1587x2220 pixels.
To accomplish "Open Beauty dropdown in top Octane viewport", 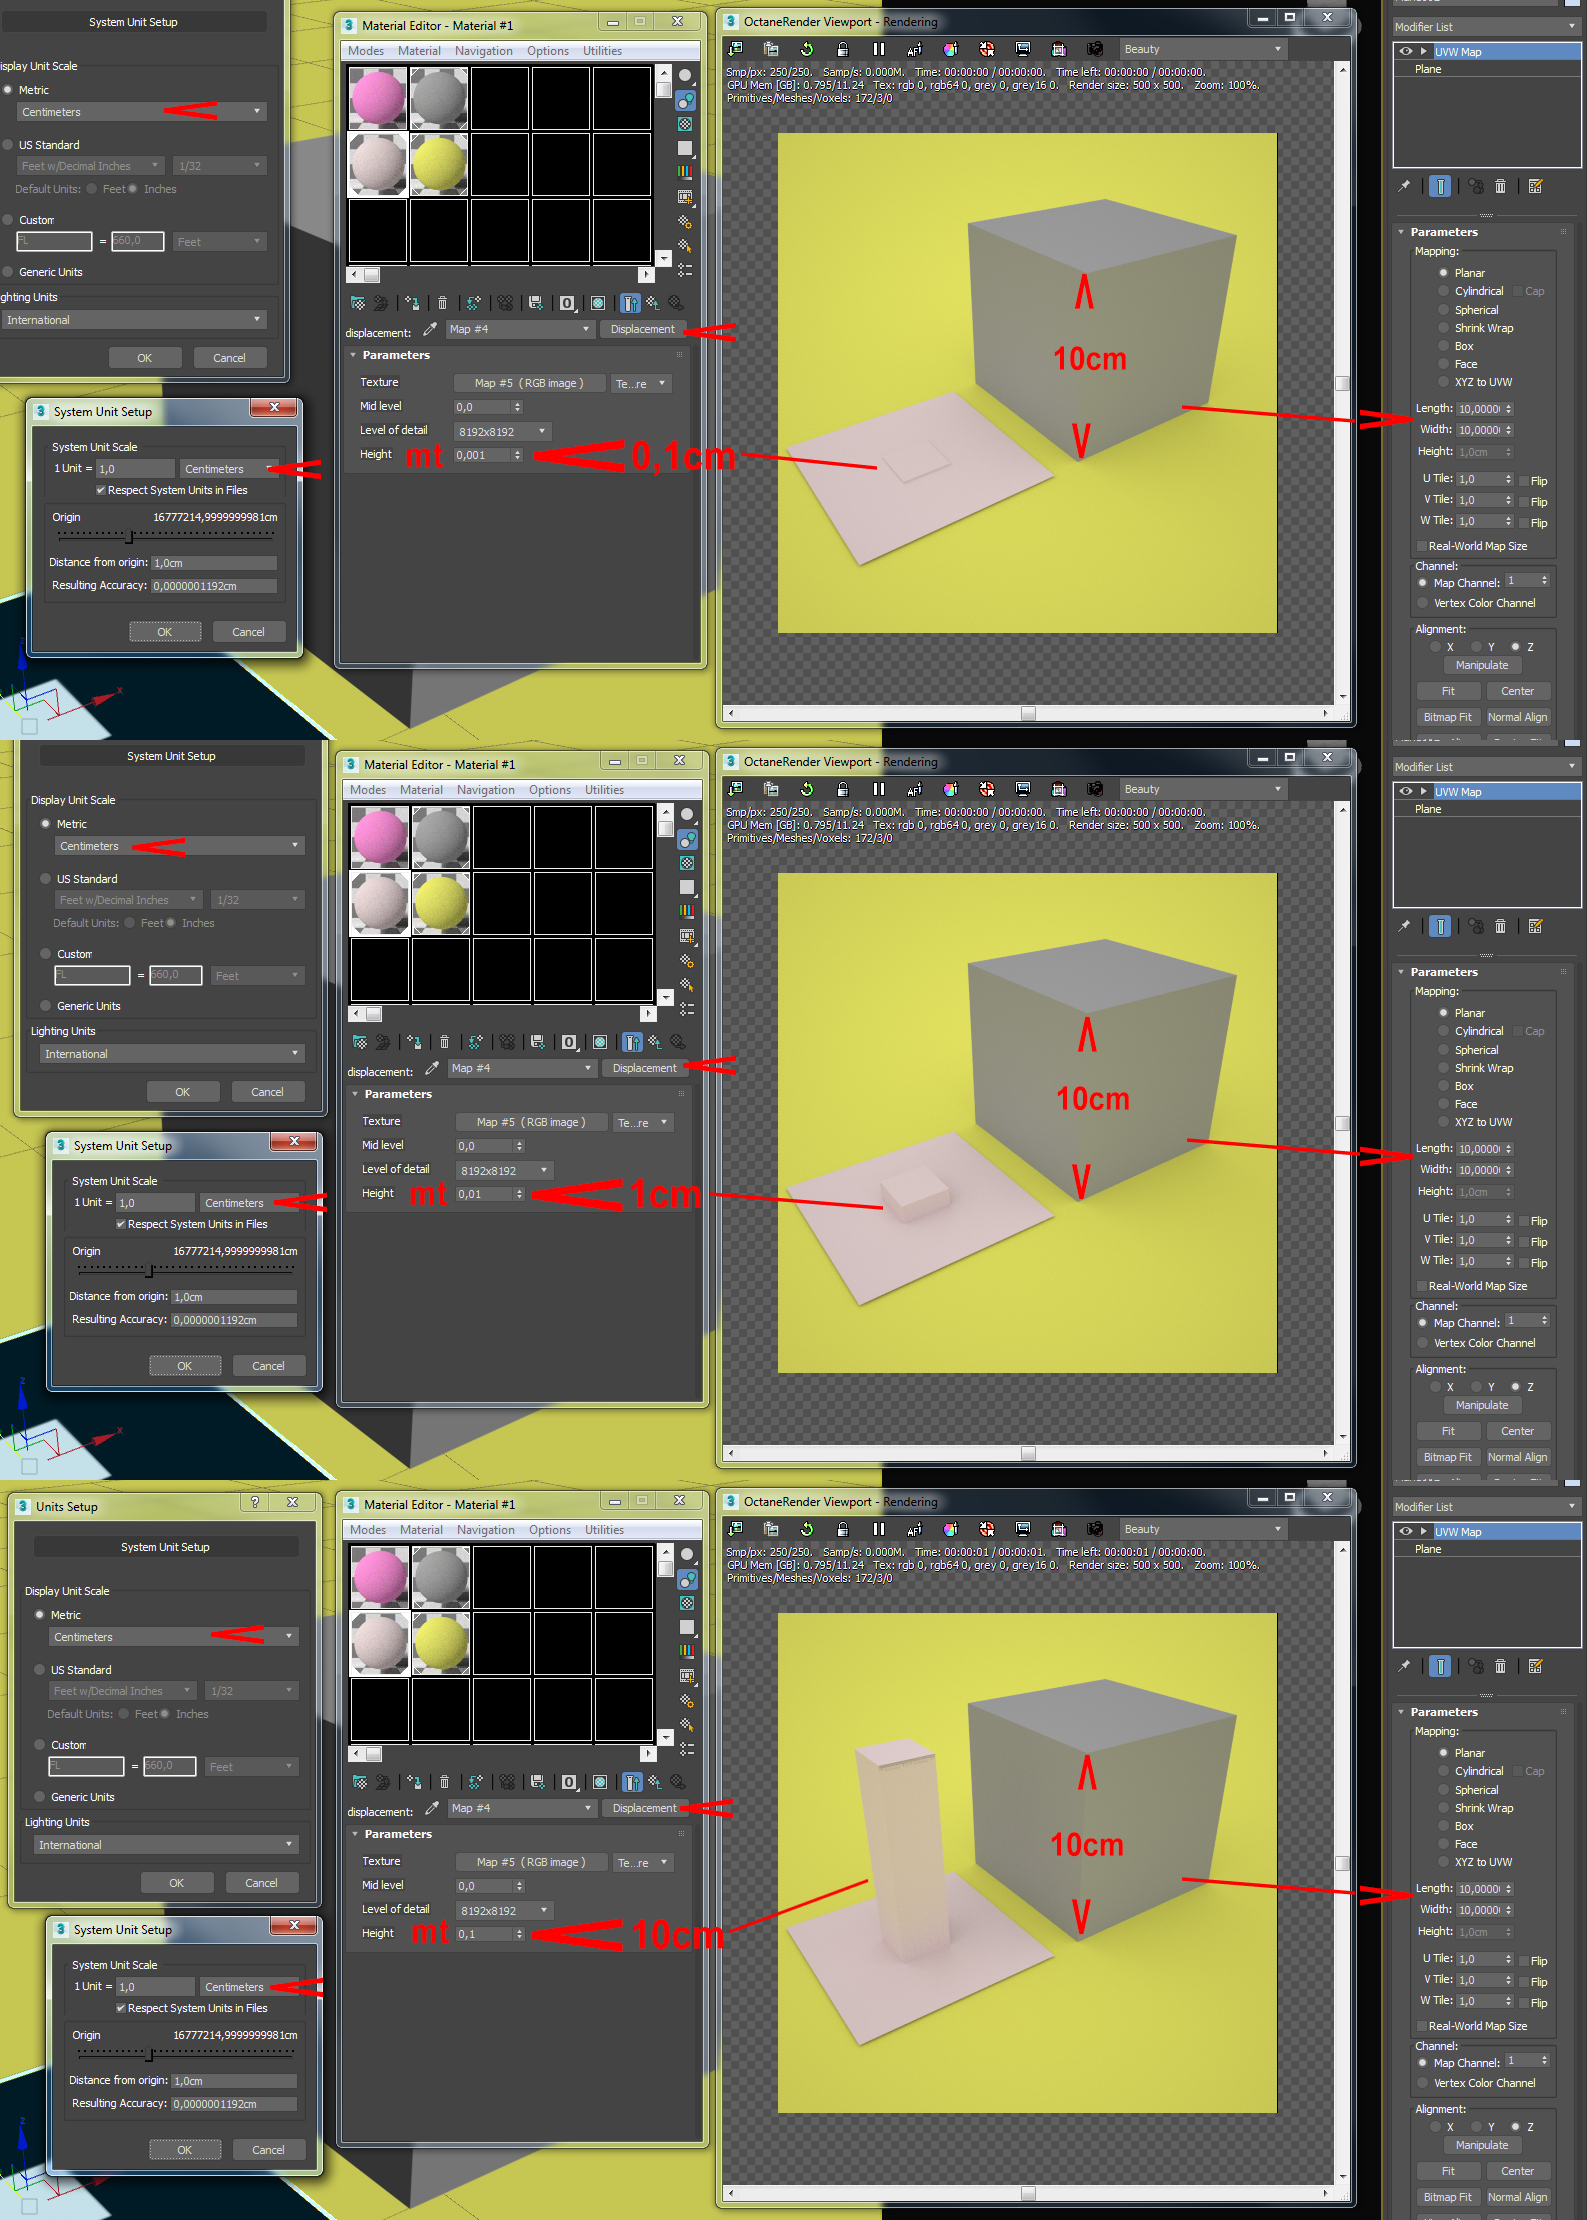I will click(1202, 49).
